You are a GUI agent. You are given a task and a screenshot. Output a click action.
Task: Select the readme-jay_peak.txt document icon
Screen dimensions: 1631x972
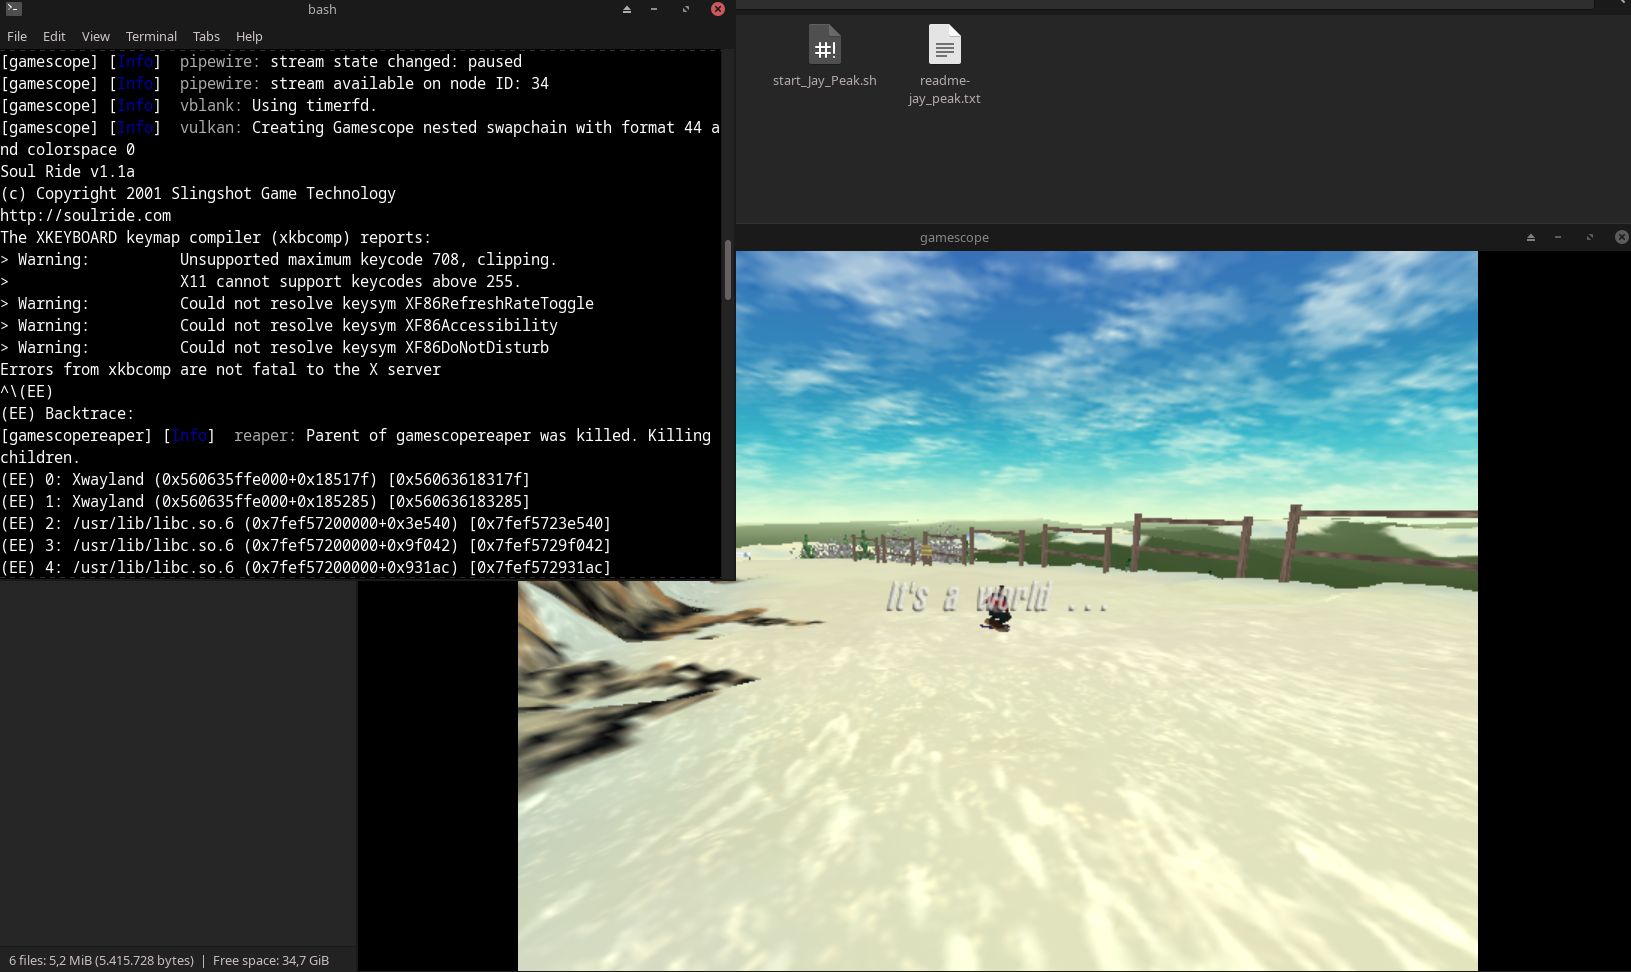point(945,45)
